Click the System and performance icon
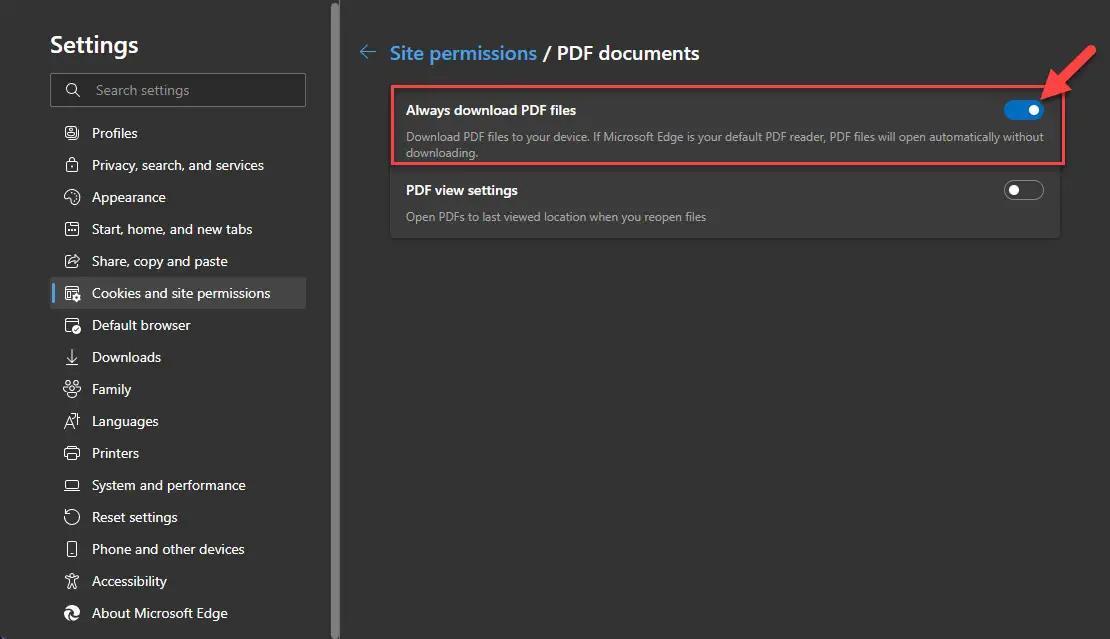Screen dimensions: 1110x639 [71, 485]
